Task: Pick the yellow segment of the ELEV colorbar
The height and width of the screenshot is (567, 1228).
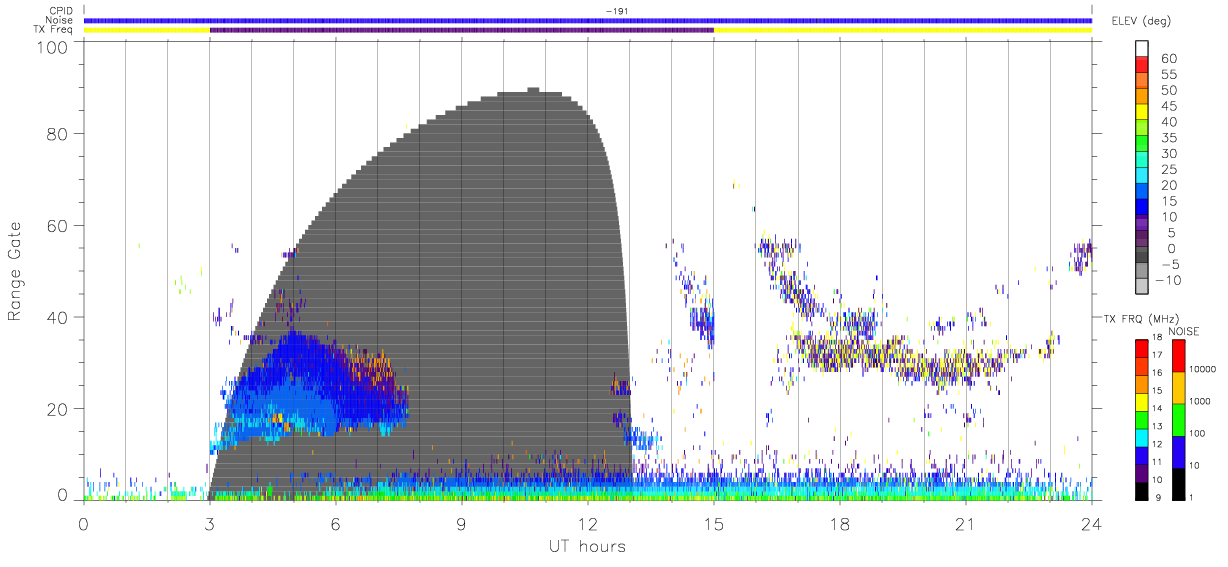Action: [x=1143, y=113]
